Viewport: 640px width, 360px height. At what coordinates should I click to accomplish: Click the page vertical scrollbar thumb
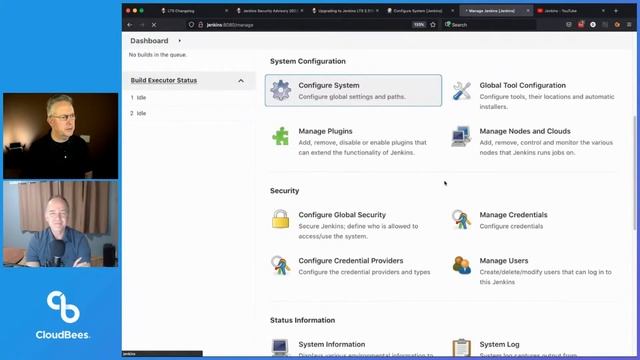634,172
